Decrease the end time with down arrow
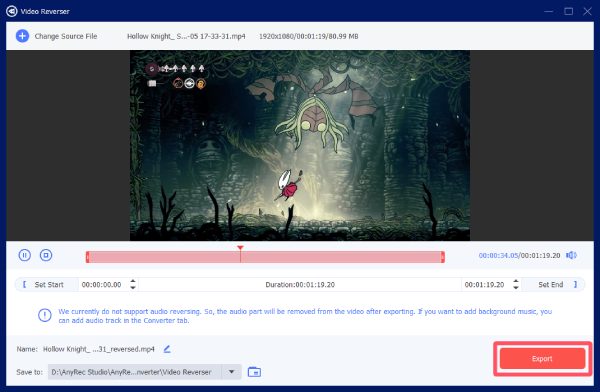 coord(516,287)
